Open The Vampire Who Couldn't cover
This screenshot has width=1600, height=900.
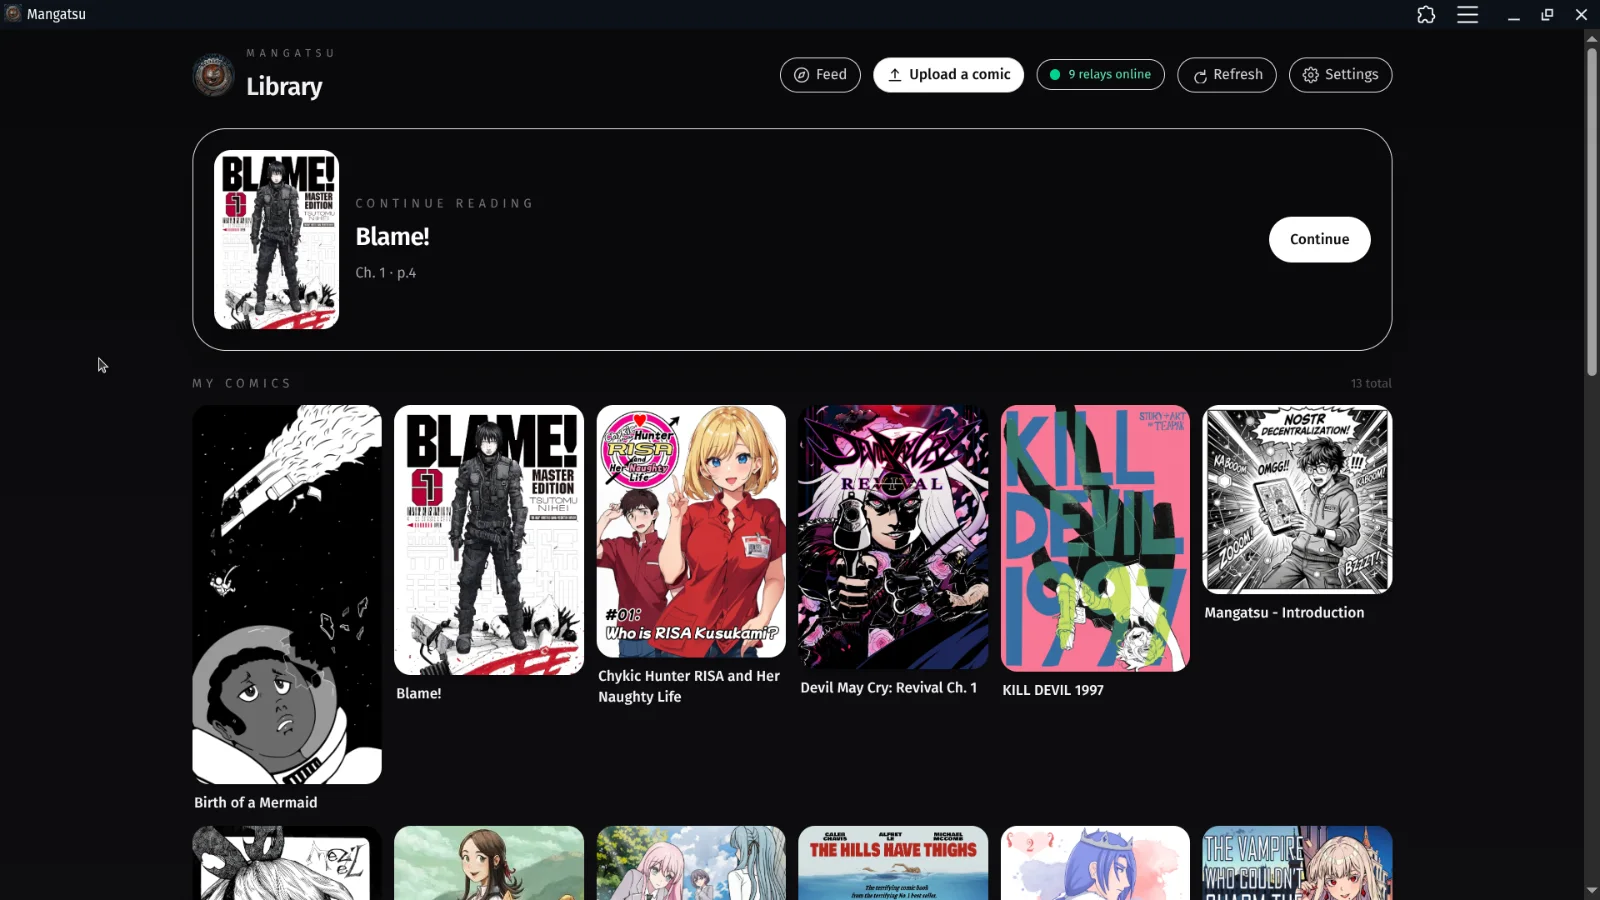pyautogui.click(x=1297, y=863)
